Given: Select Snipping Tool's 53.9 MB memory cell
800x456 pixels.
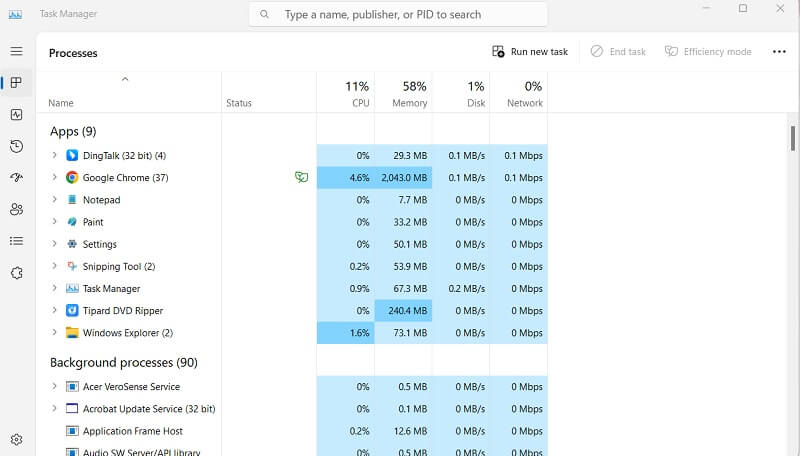Looking at the screenshot, I should [403, 266].
